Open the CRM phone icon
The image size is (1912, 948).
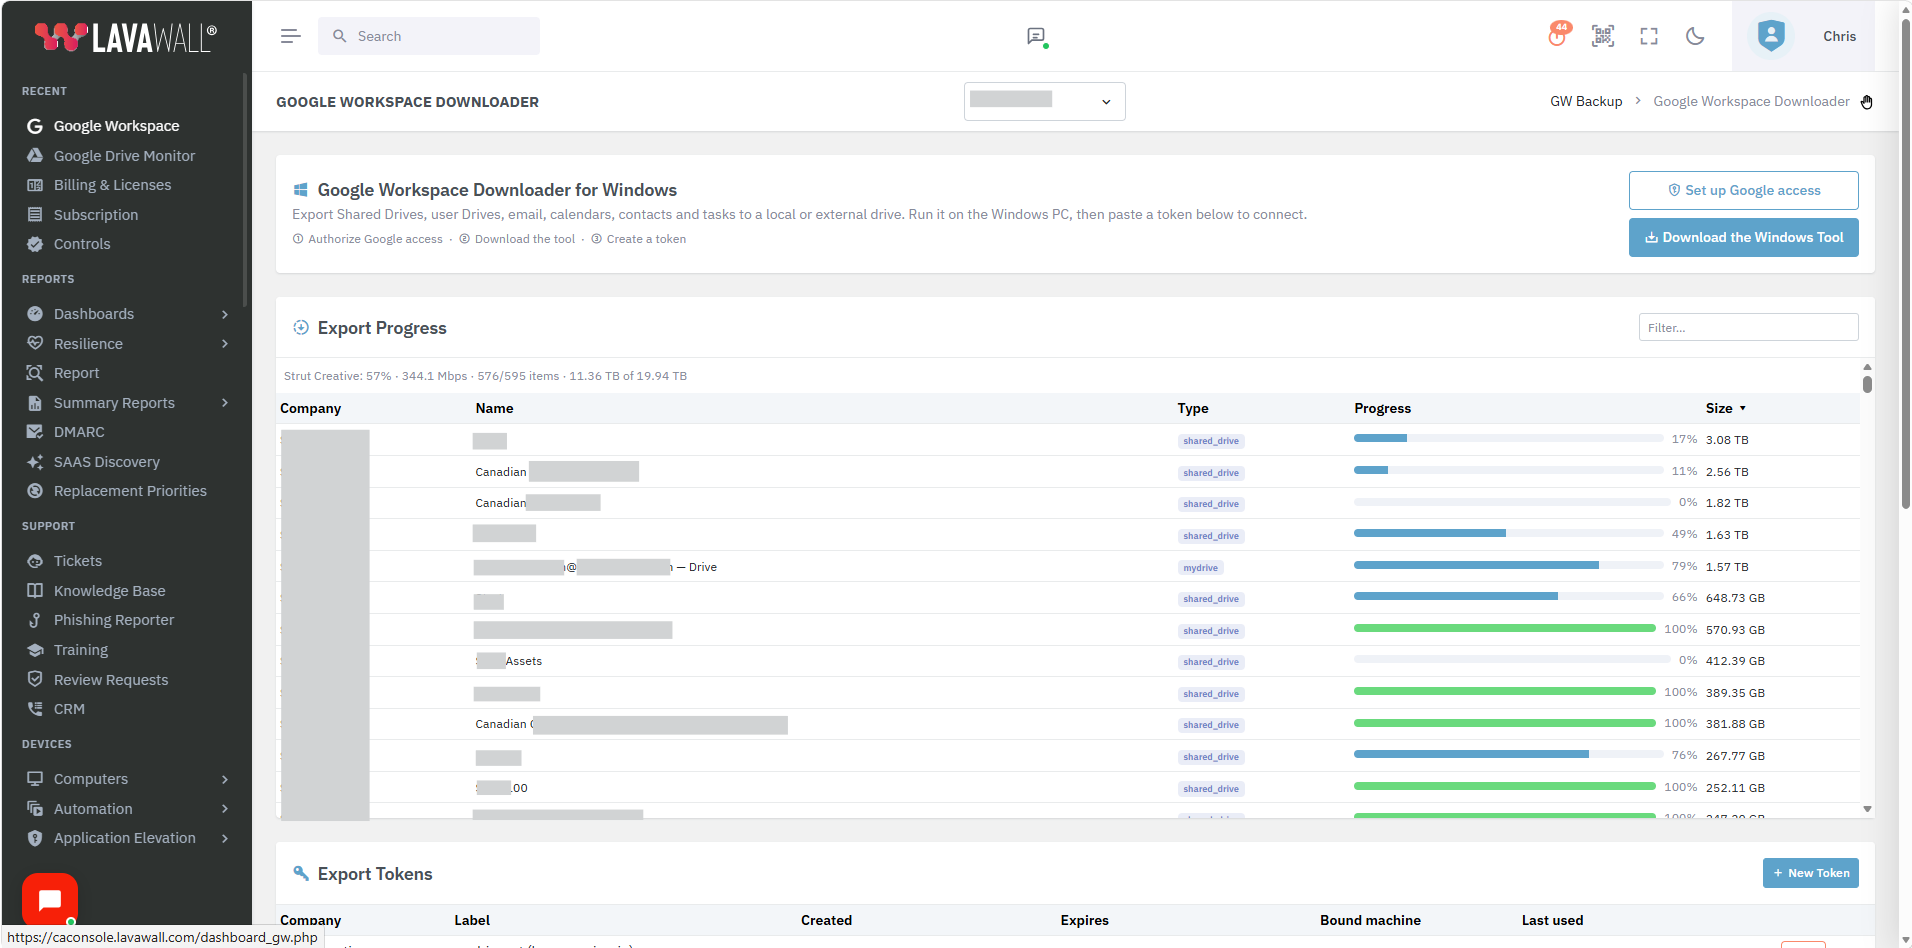click(x=35, y=709)
